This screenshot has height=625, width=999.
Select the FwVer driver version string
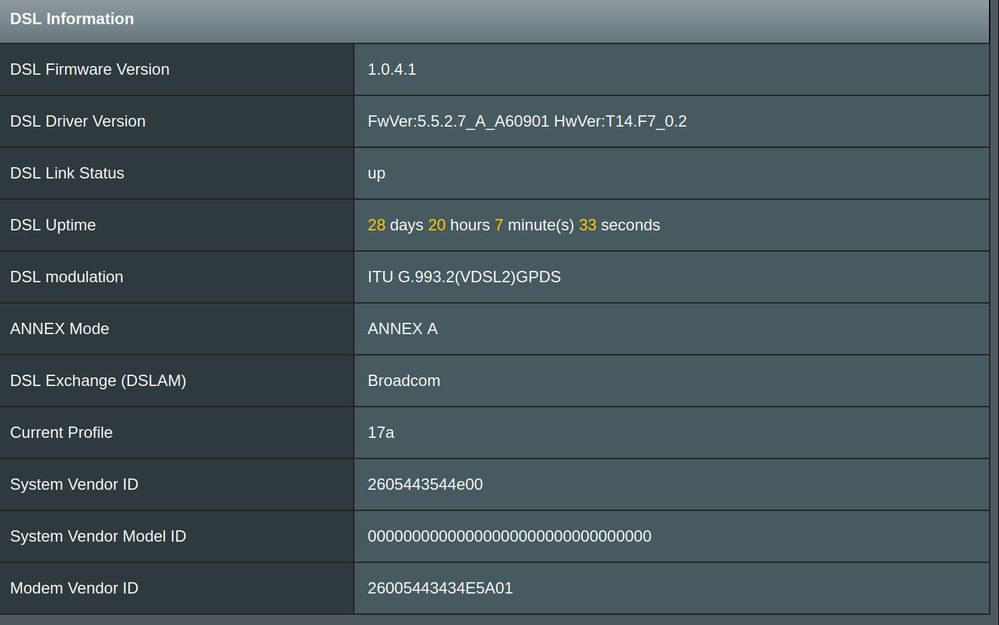pos(526,121)
